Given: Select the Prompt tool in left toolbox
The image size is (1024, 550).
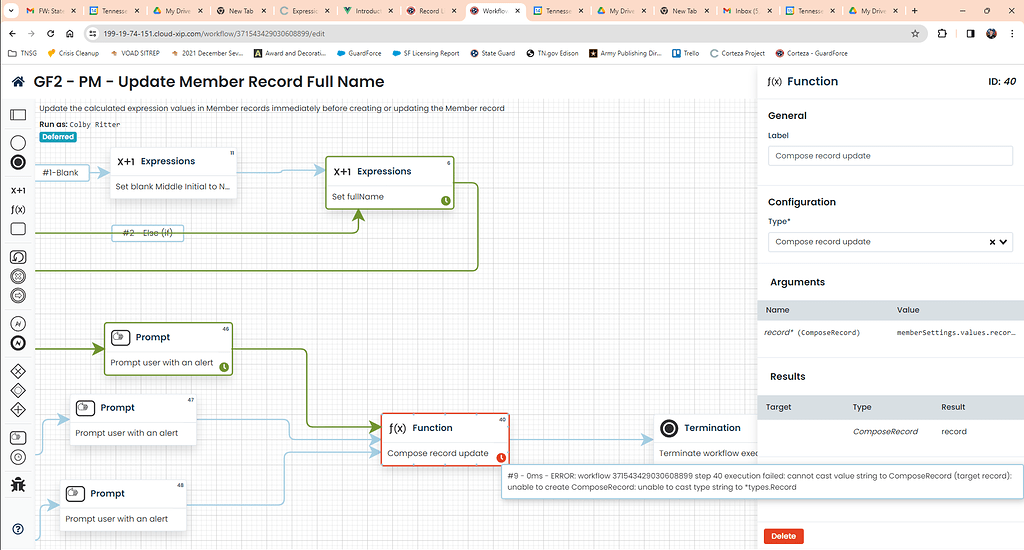Looking at the screenshot, I should pyautogui.click(x=18, y=438).
